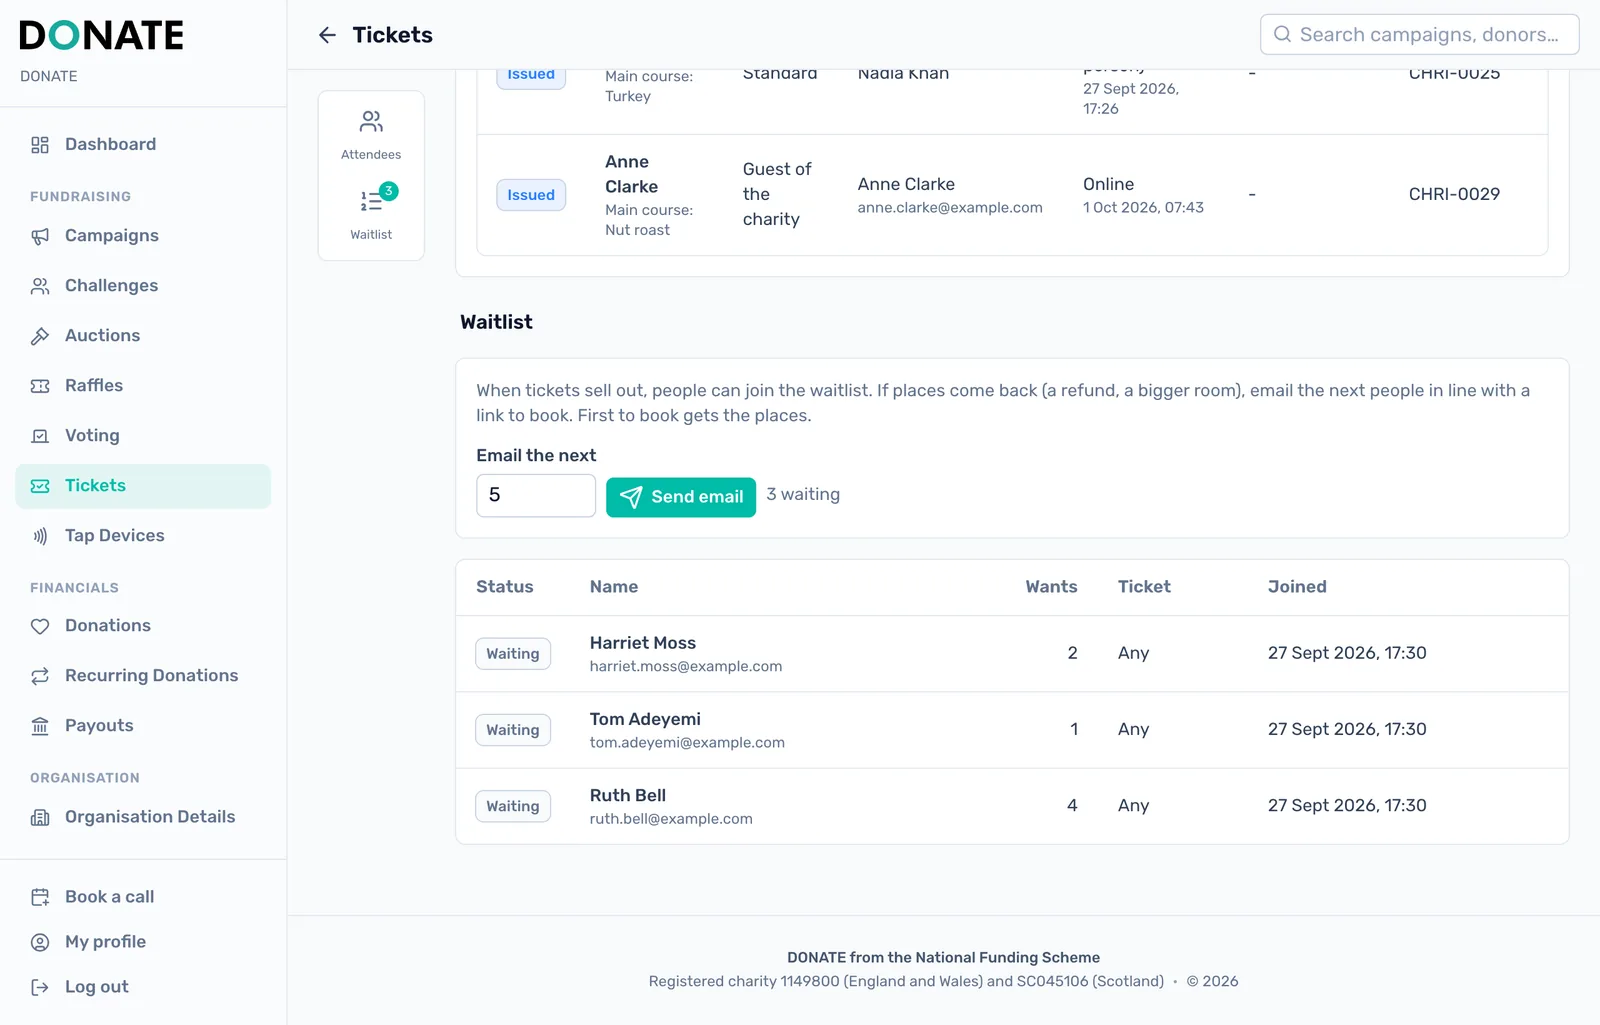Viewport: 1600px width, 1025px height.
Task: Click harriet.moss@example.com email
Action: (x=686, y=666)
